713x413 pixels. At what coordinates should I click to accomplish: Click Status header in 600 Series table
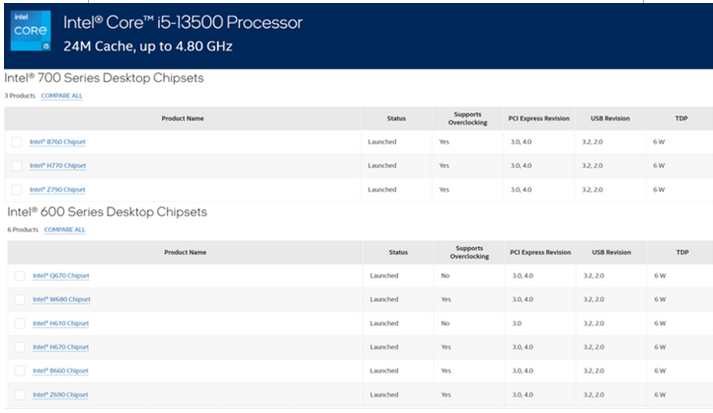(398, 252)
